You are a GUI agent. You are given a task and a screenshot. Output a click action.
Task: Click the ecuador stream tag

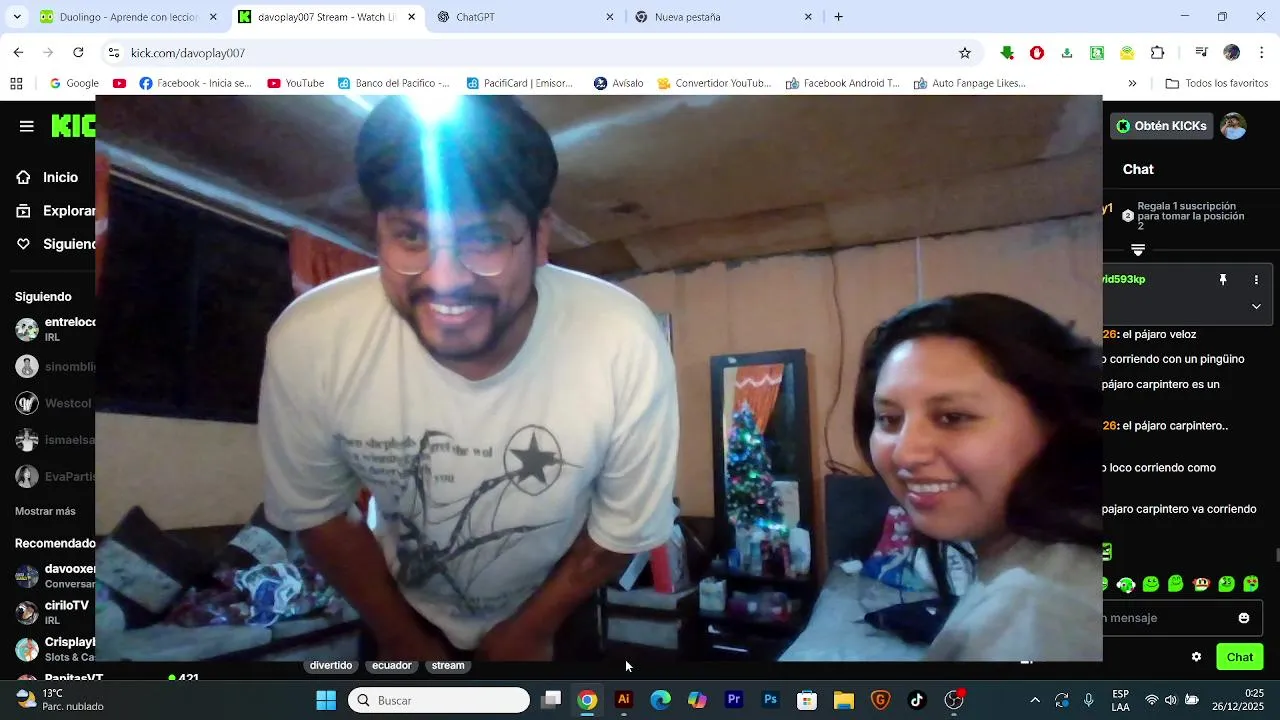(x=392, y=665)
